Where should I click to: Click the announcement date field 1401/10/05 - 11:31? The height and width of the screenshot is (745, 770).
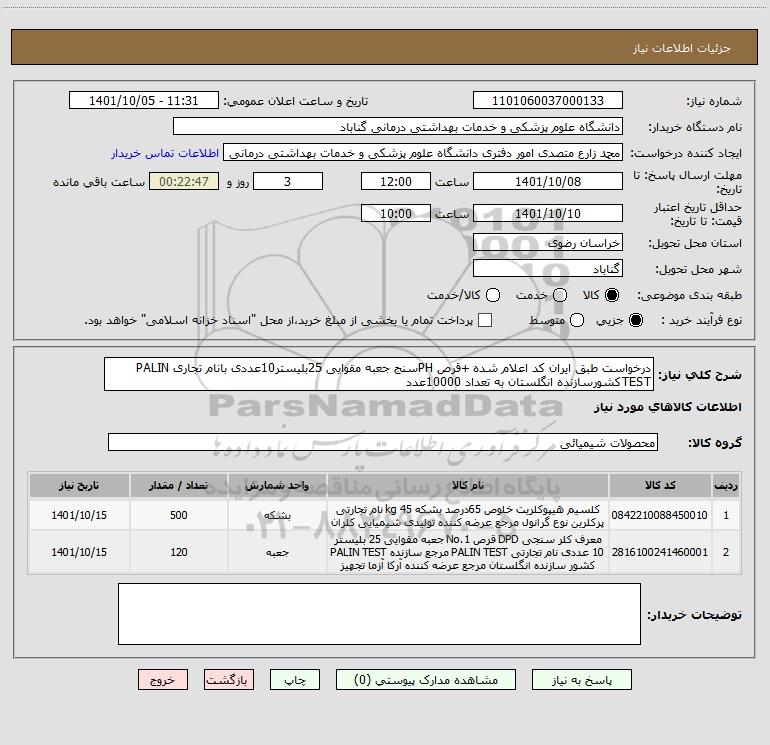coord(144,100)
